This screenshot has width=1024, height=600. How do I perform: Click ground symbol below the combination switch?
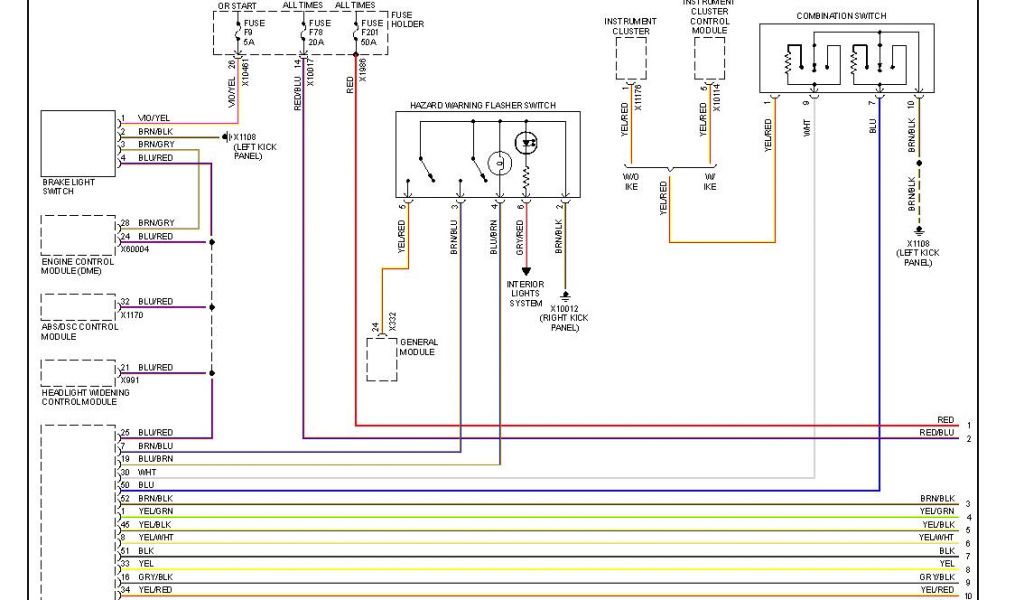[x=918, y=230]
